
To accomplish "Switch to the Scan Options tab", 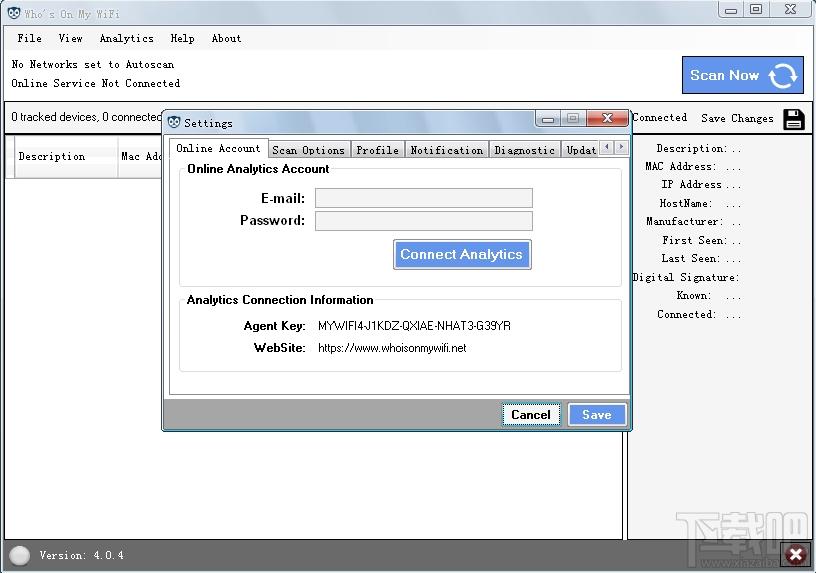I will [x=309, y=150].
